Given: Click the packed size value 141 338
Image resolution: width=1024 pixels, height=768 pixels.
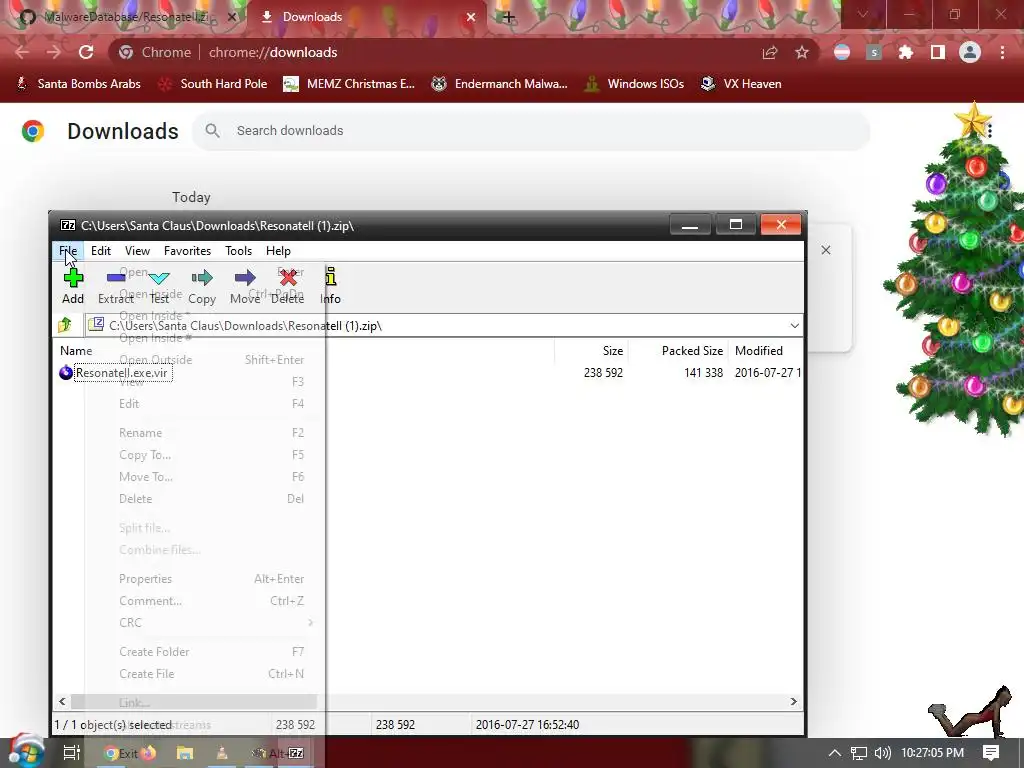Looking at the screenshot, I should 703,373.
